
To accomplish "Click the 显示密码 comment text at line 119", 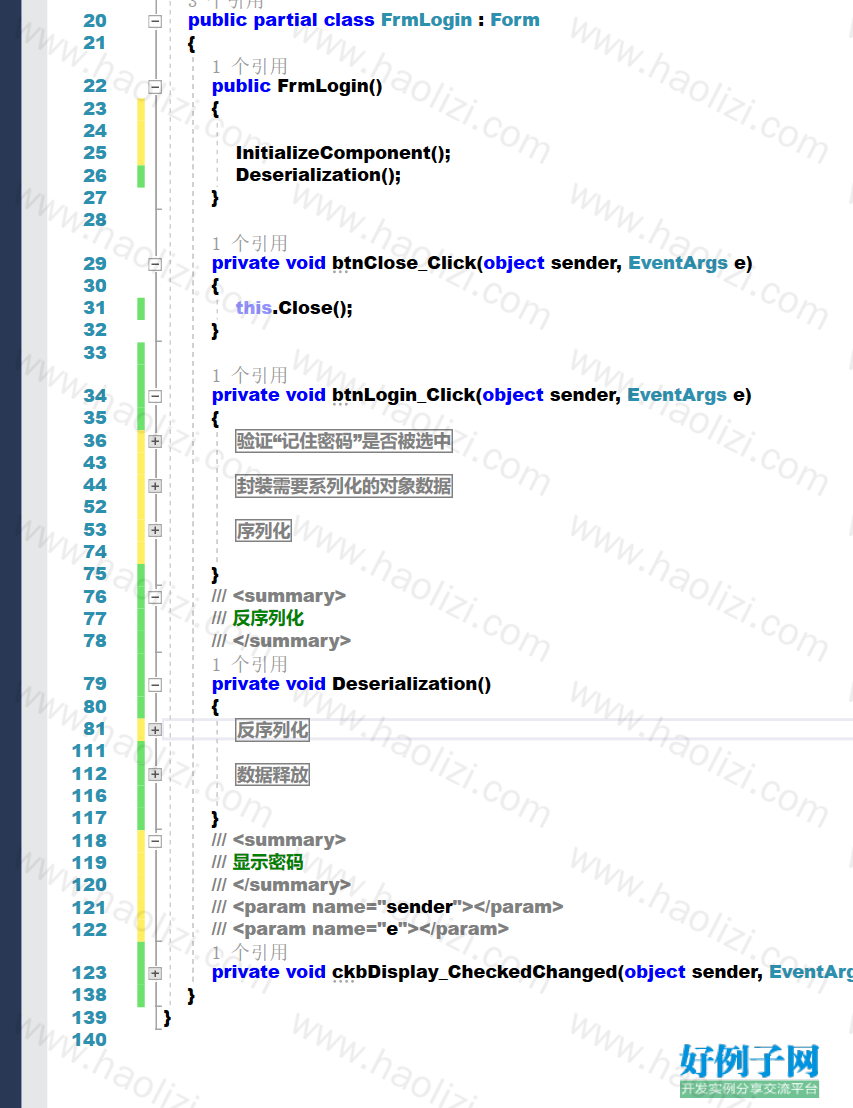I will pyautogui.click(x=268, y=863).
